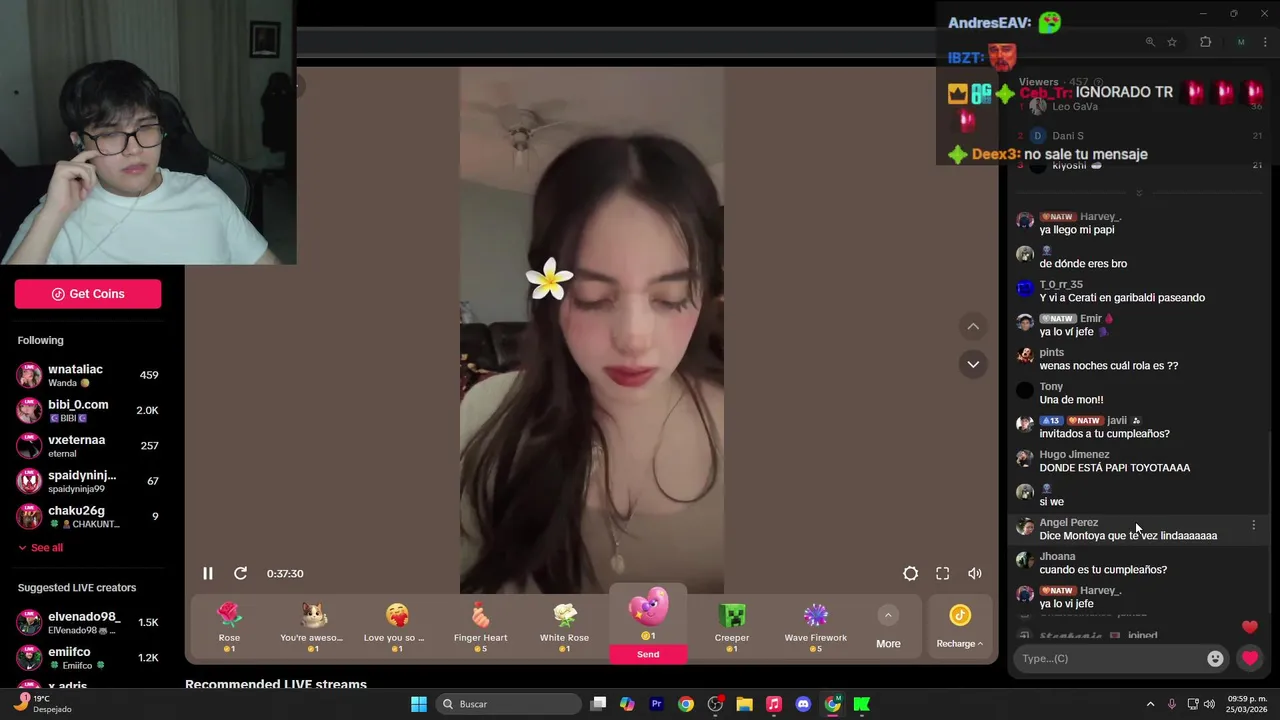The width and height of the screenshot is (1280, 720).
Task: Open chaku26g's live from Following
Action: point(88,516)
